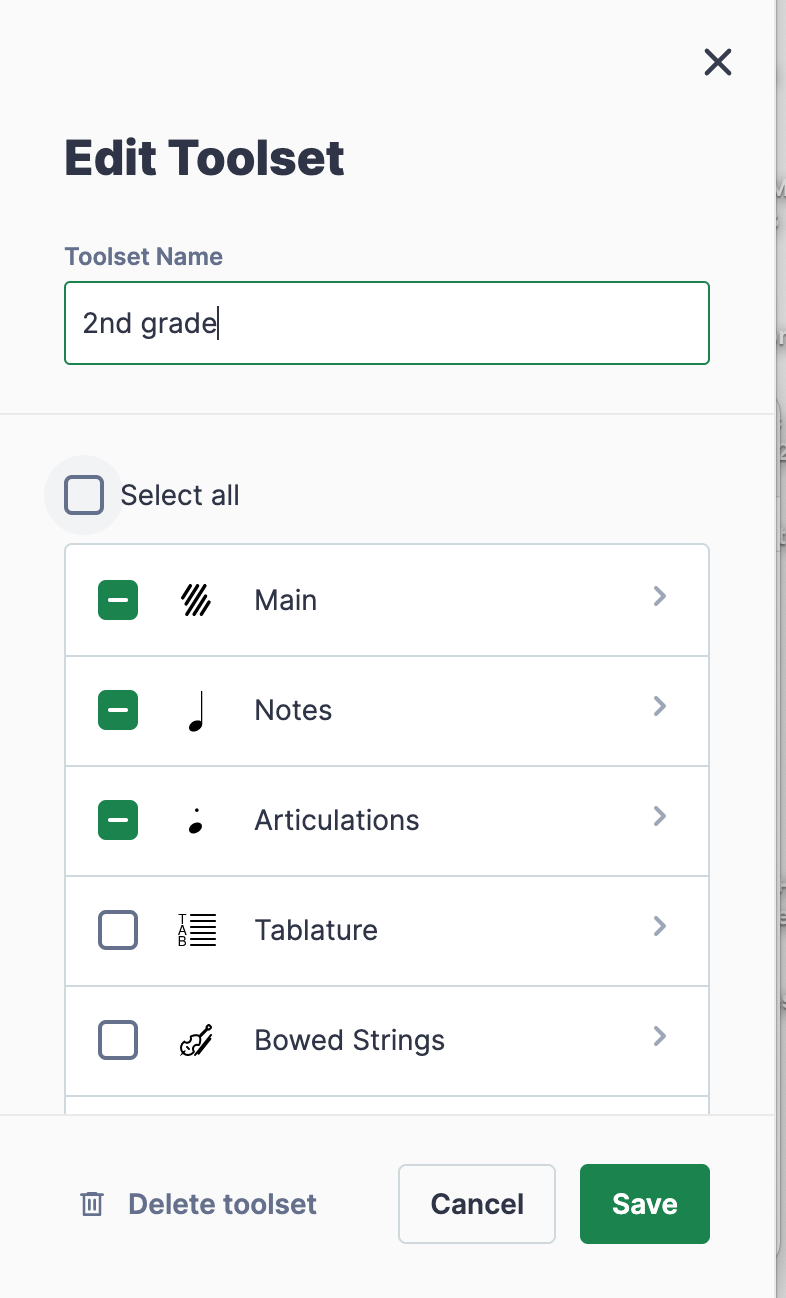Toggle the Notes category checkbox
Image resolution: width=786 pixels, height=1298 pixels.
(x=118, y=710)
